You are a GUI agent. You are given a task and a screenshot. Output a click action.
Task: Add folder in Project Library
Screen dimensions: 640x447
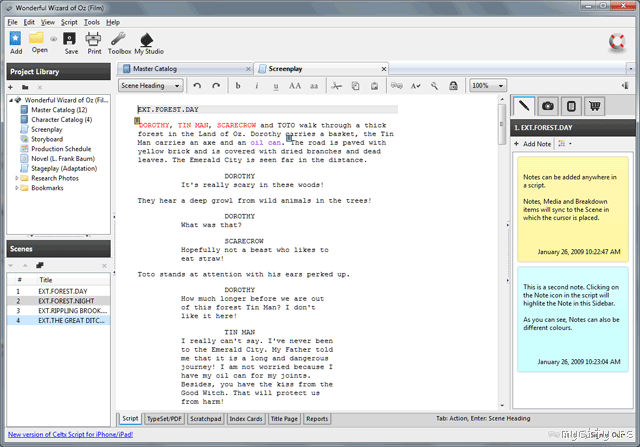tap(25, 87)
